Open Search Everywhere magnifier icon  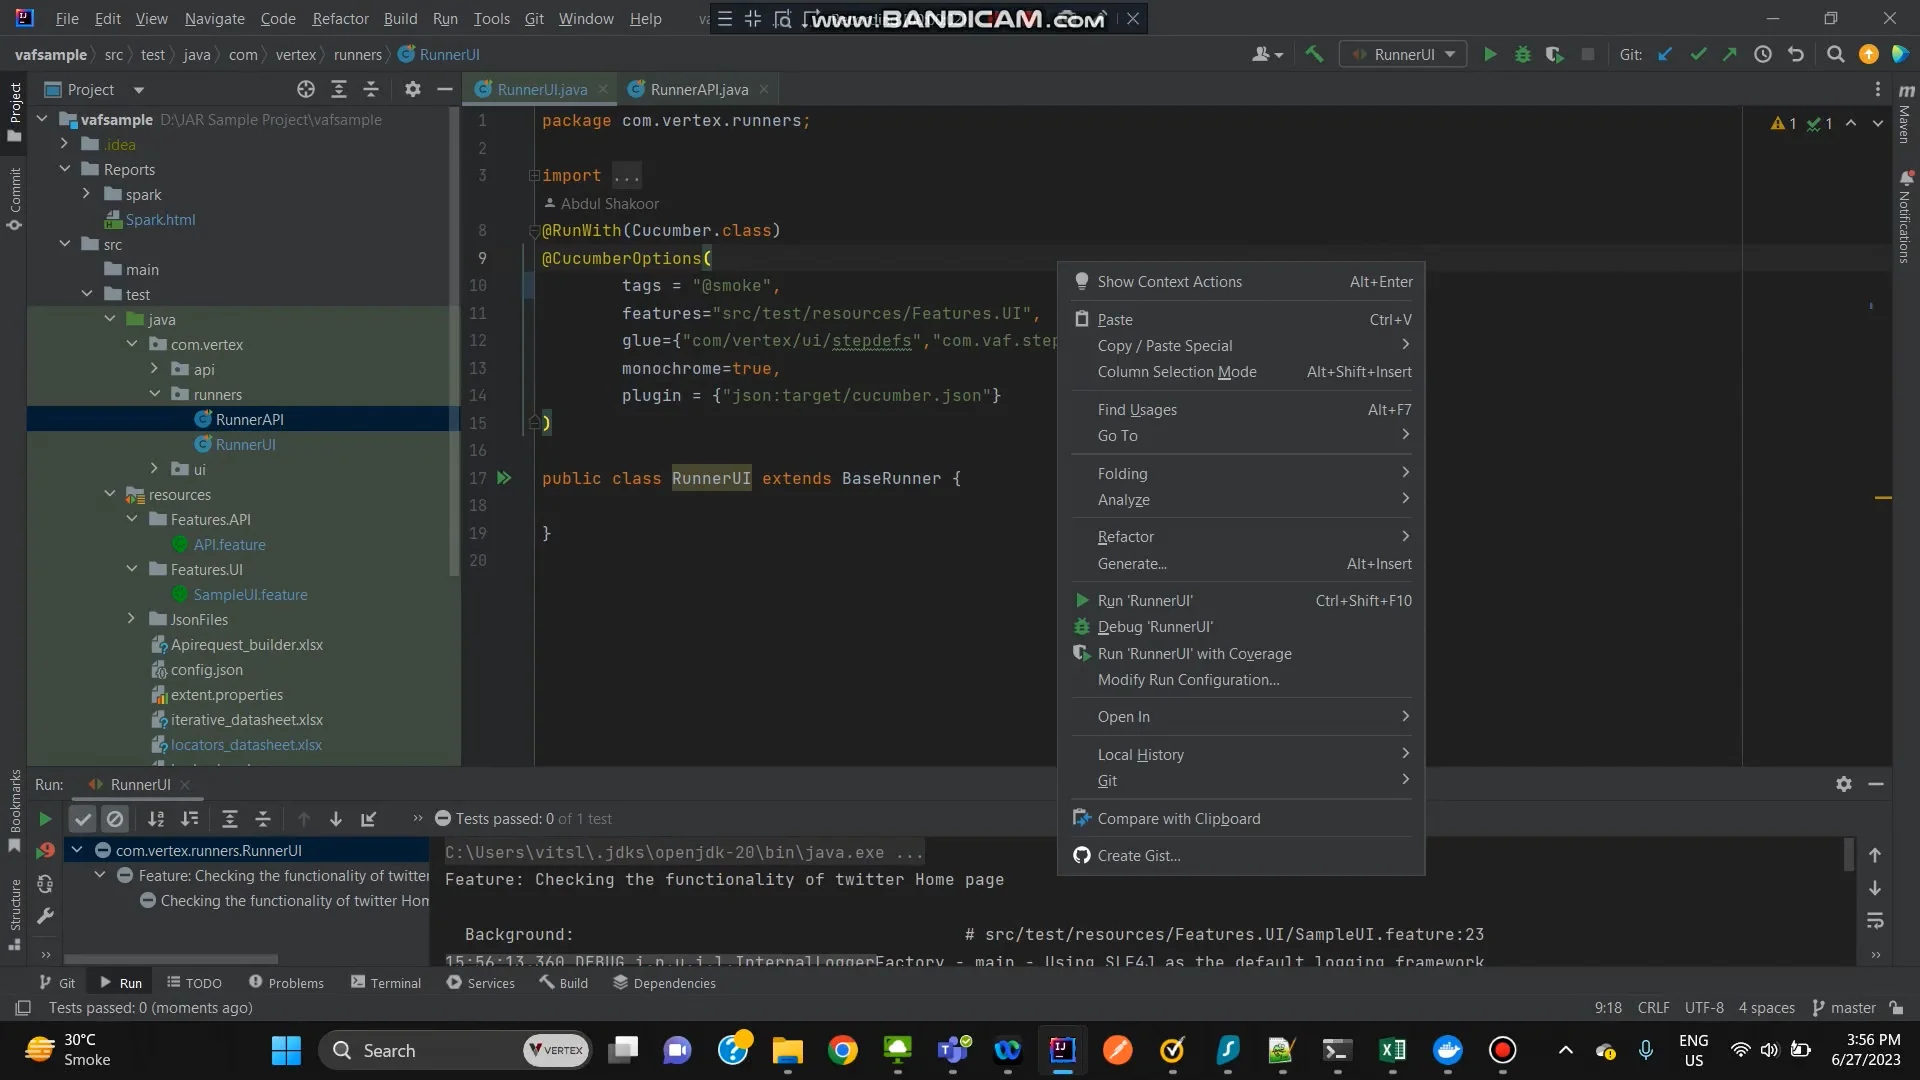point(1835,55)
